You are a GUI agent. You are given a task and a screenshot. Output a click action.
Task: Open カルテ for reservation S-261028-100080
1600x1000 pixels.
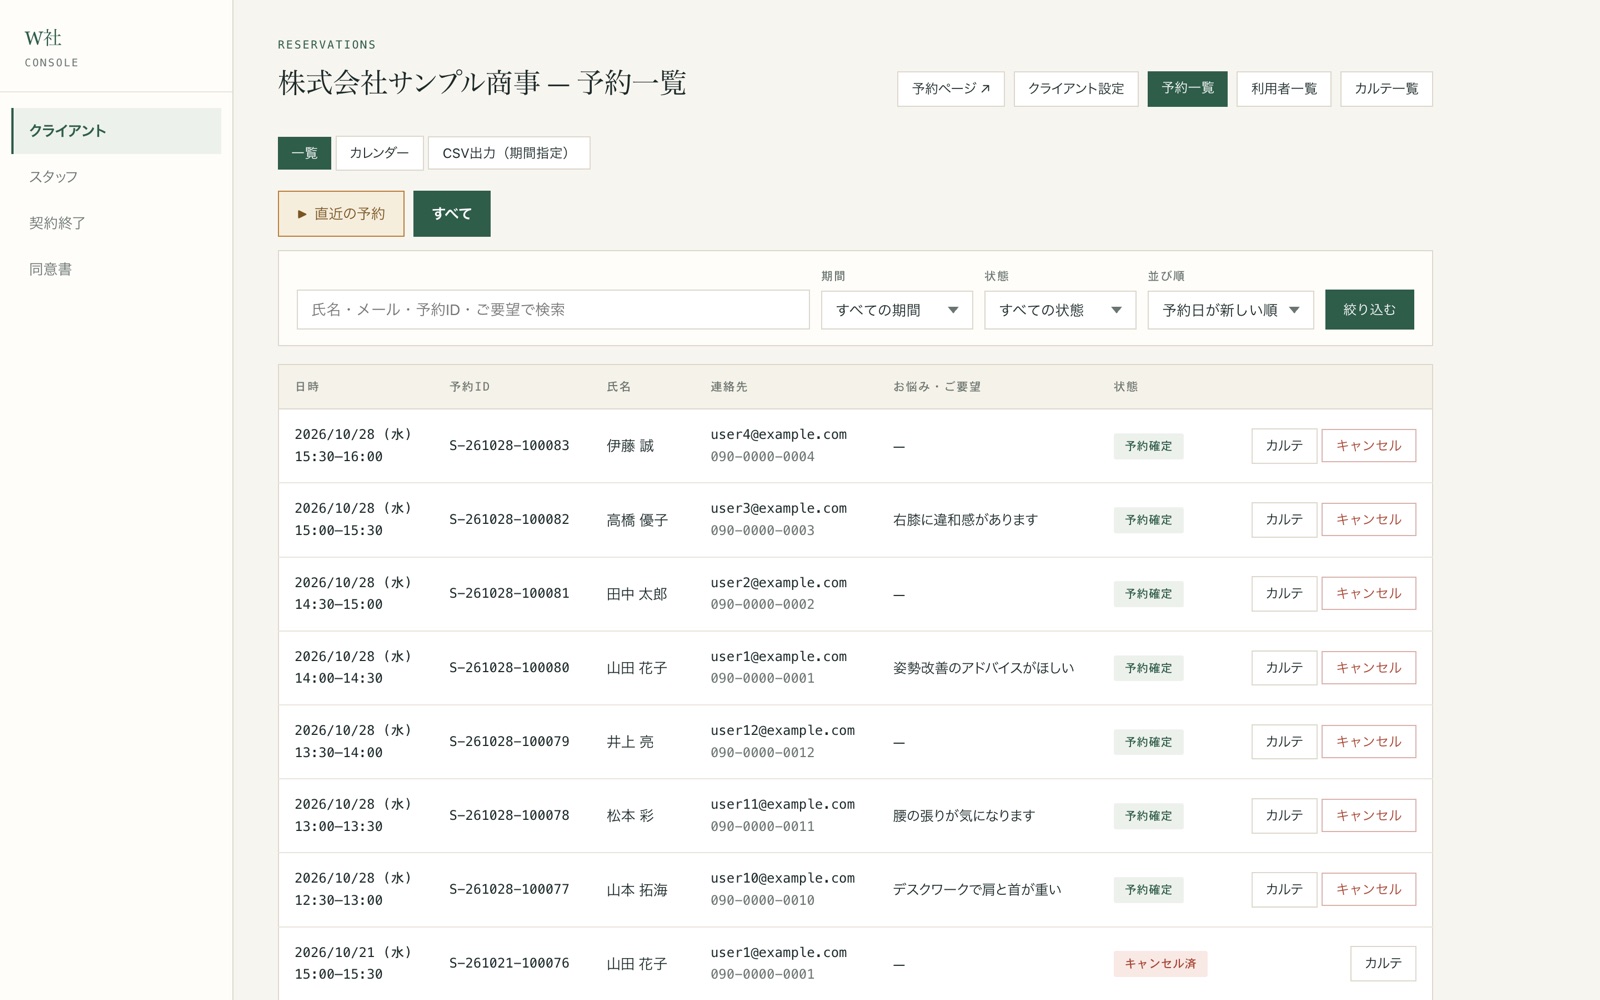click(x=1284, y=668)
